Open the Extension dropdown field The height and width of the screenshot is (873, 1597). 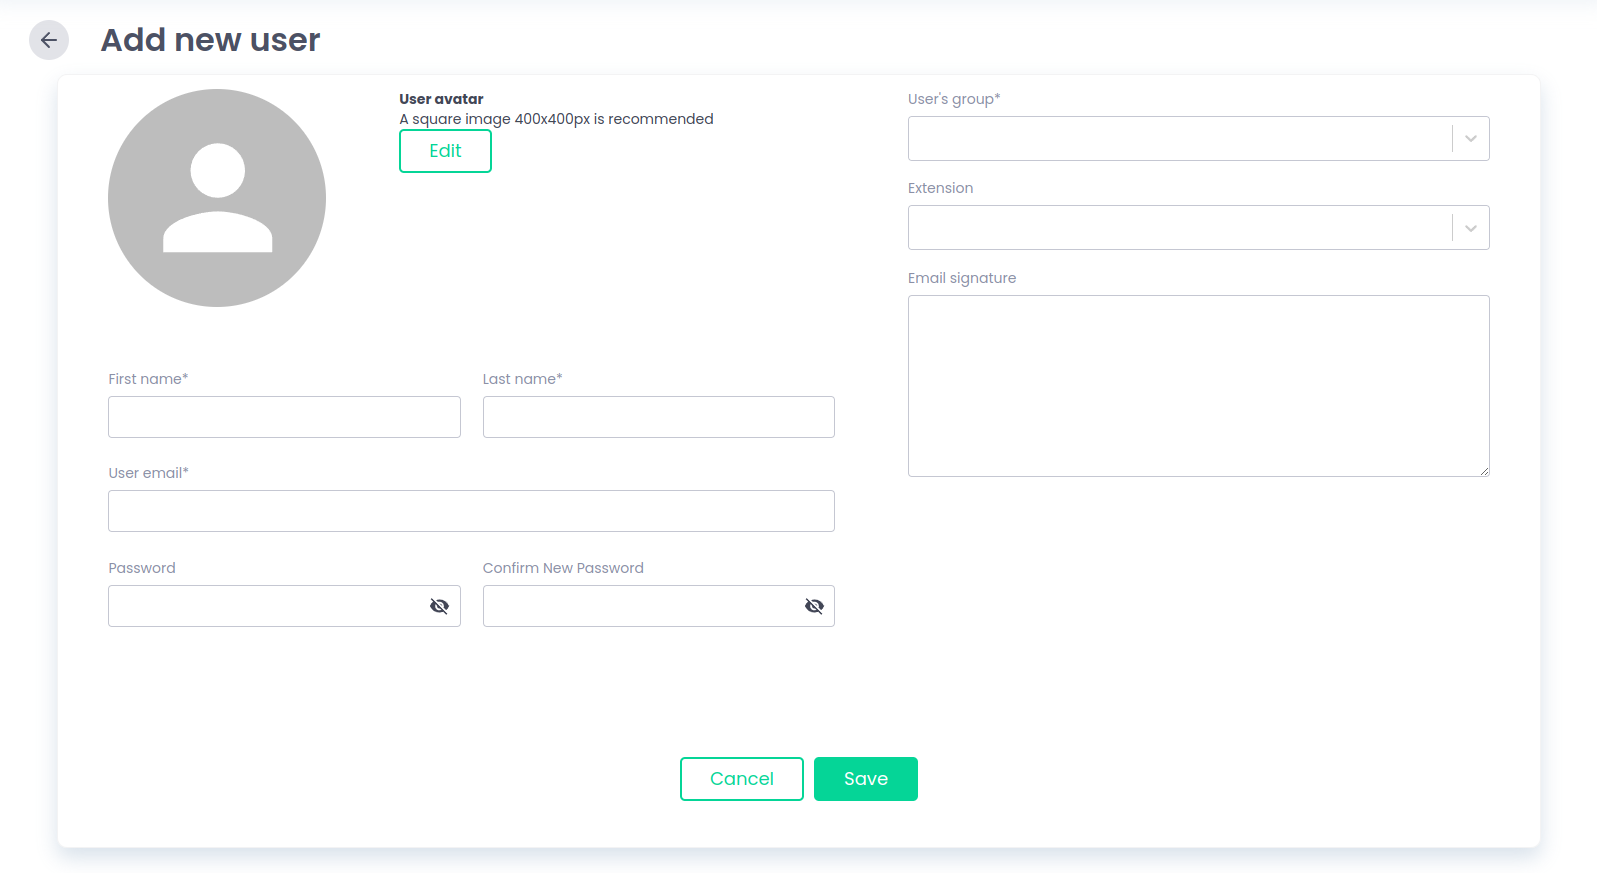click(1178, 228)
